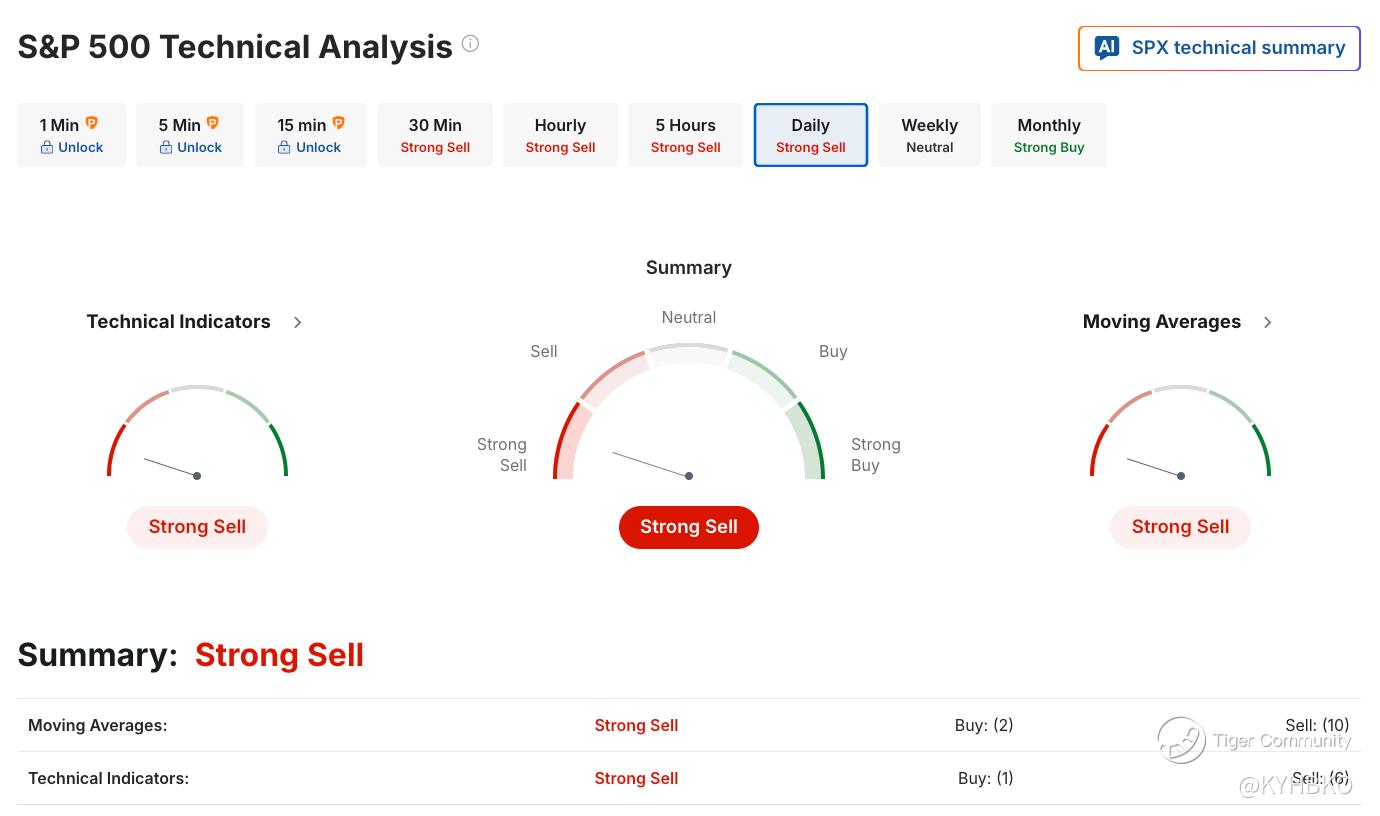Screen dimensions: 1380x816
Task: Click Unlock link under 5 Min
Action: (x=199, y=148)
